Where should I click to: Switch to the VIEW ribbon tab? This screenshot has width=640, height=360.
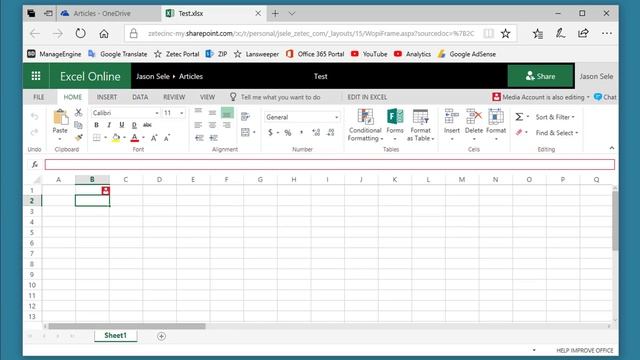pyautogui.click(x=207, y=97)
